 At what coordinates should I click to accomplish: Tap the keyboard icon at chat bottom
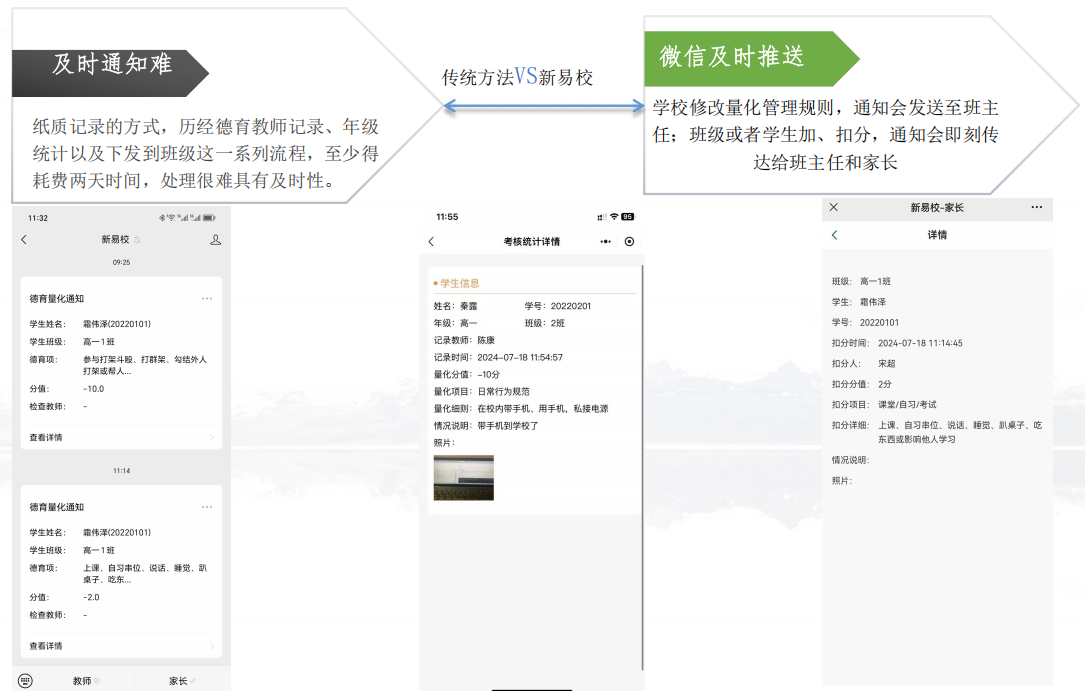point(25,680)
